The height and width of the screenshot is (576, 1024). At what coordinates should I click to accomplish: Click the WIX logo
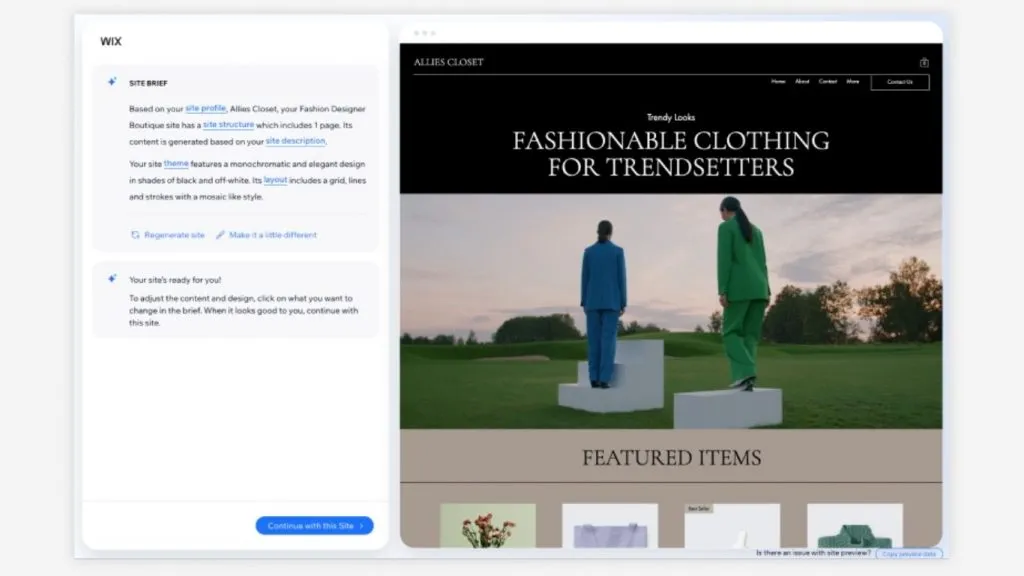pos(111,41)
